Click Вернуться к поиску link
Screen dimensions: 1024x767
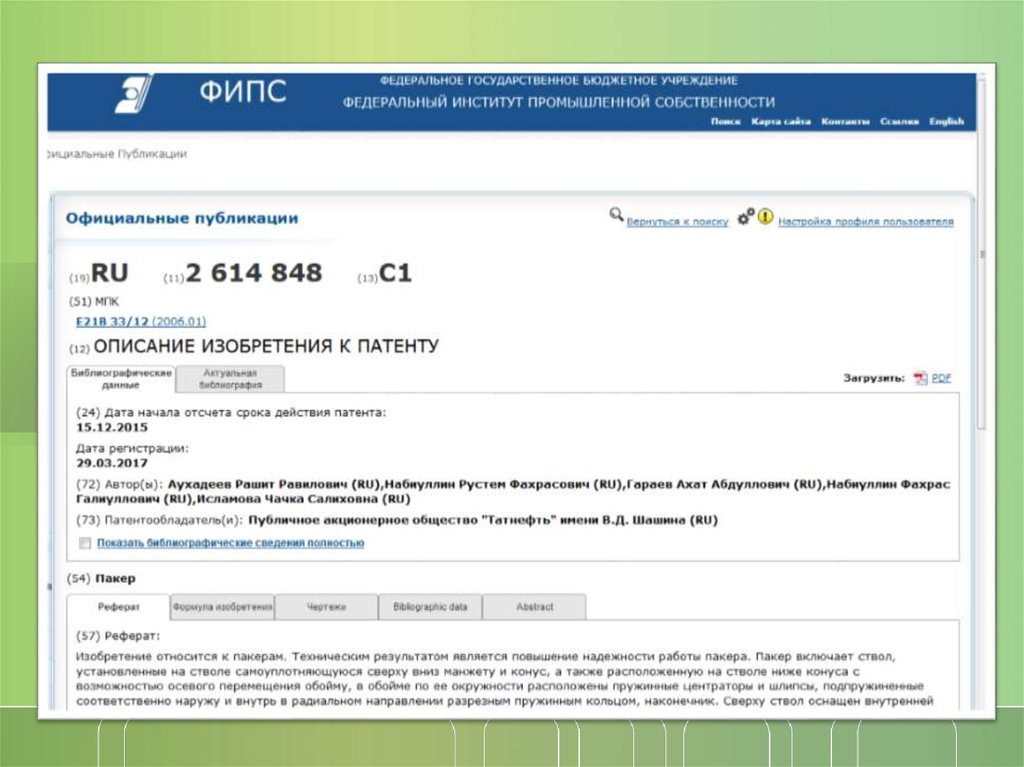(677, 222)
